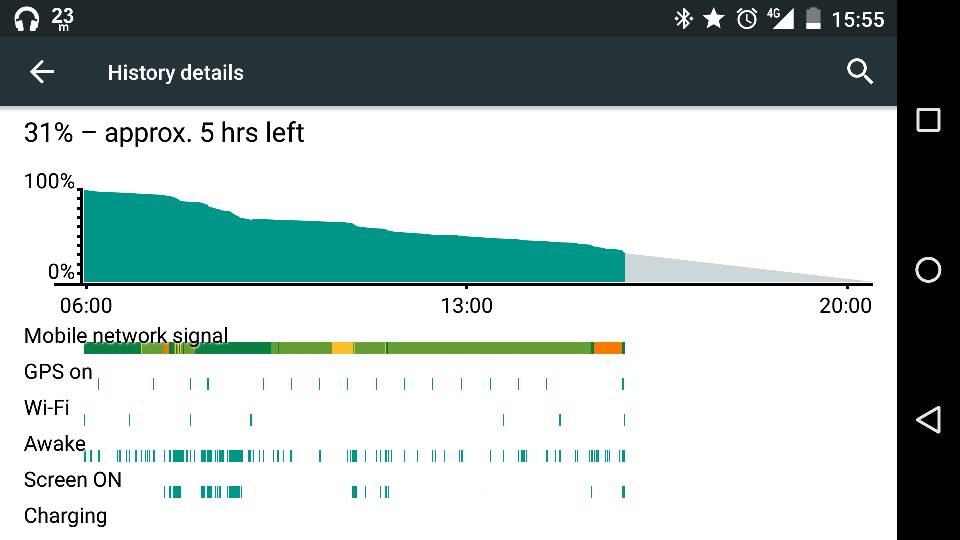Open recent apps with square button
Image resolution: width=960 pixels, height=540 pixels.
928,120
